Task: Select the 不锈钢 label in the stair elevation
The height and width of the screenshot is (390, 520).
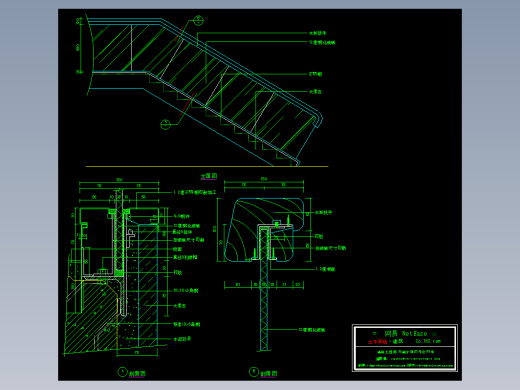Action: pyautogui.click(x=315, y=74)
